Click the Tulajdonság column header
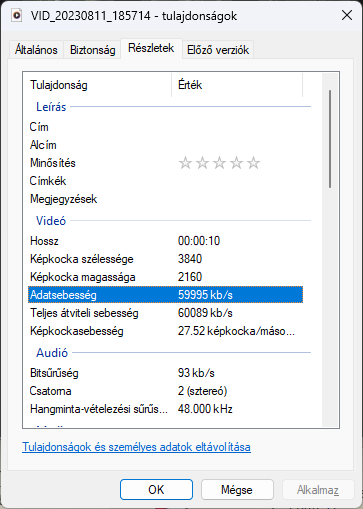This screenshot has width=363, height=509. pos(97,85)
